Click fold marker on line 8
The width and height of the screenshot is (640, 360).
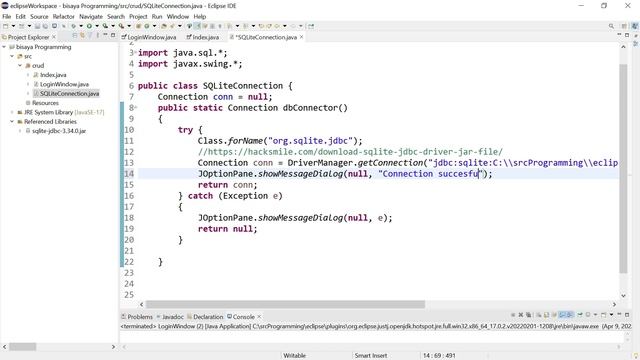click(136, 108)
